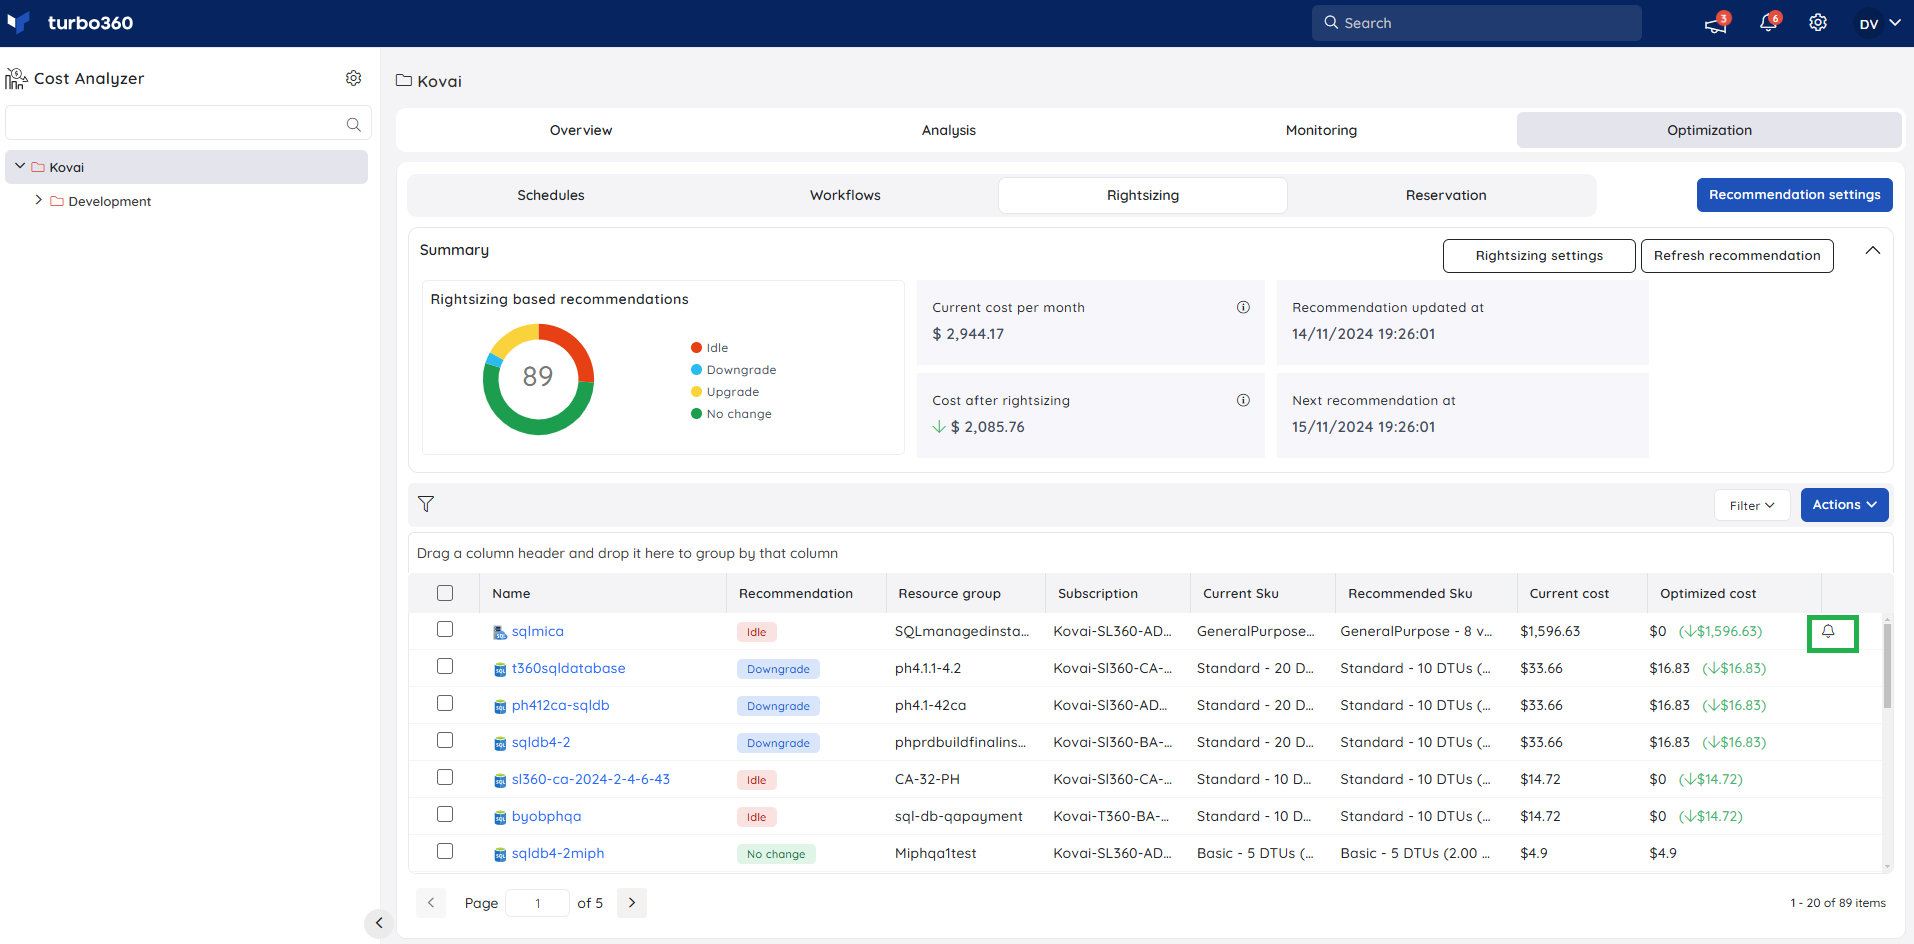Open the byobphqa resource link
This screenshot has width=1914, height=944.
click(x=546, y=816)
